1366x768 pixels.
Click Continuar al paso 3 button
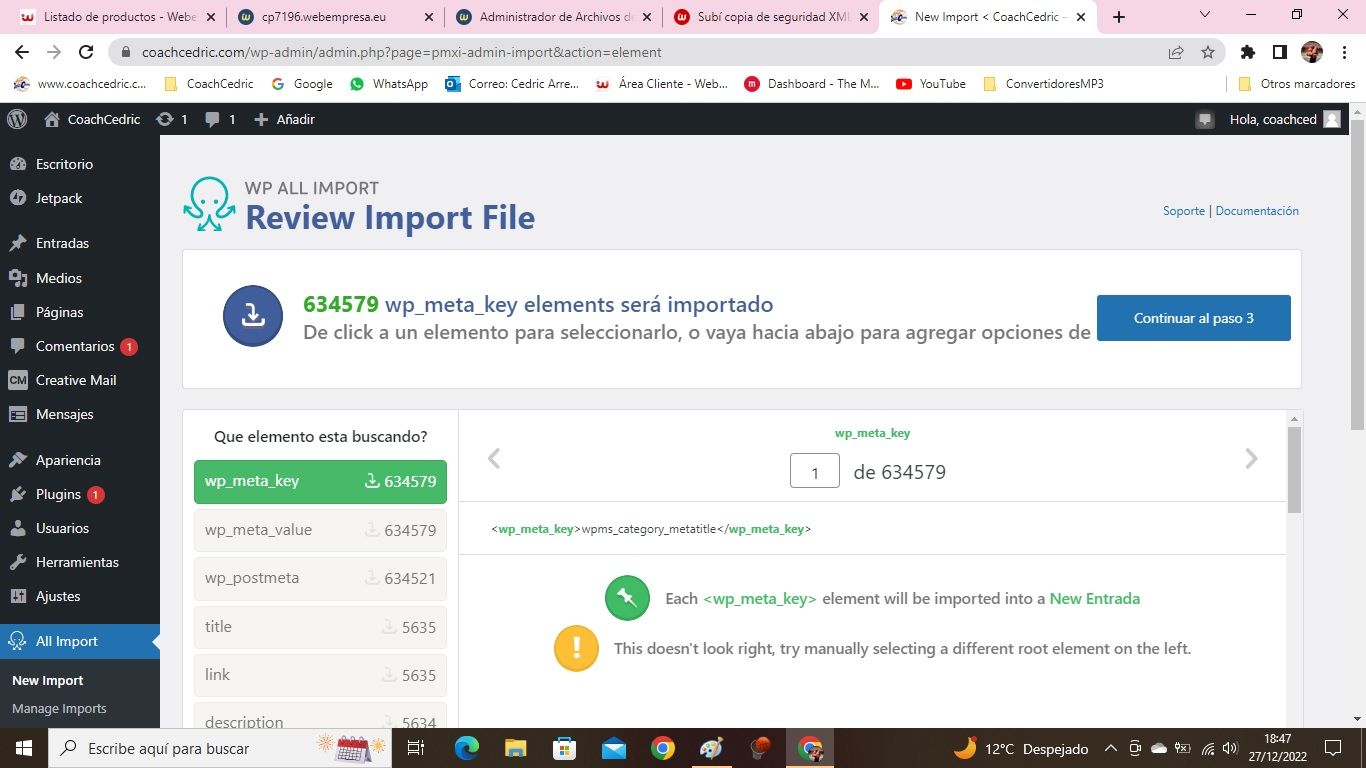coord(1194,318)
